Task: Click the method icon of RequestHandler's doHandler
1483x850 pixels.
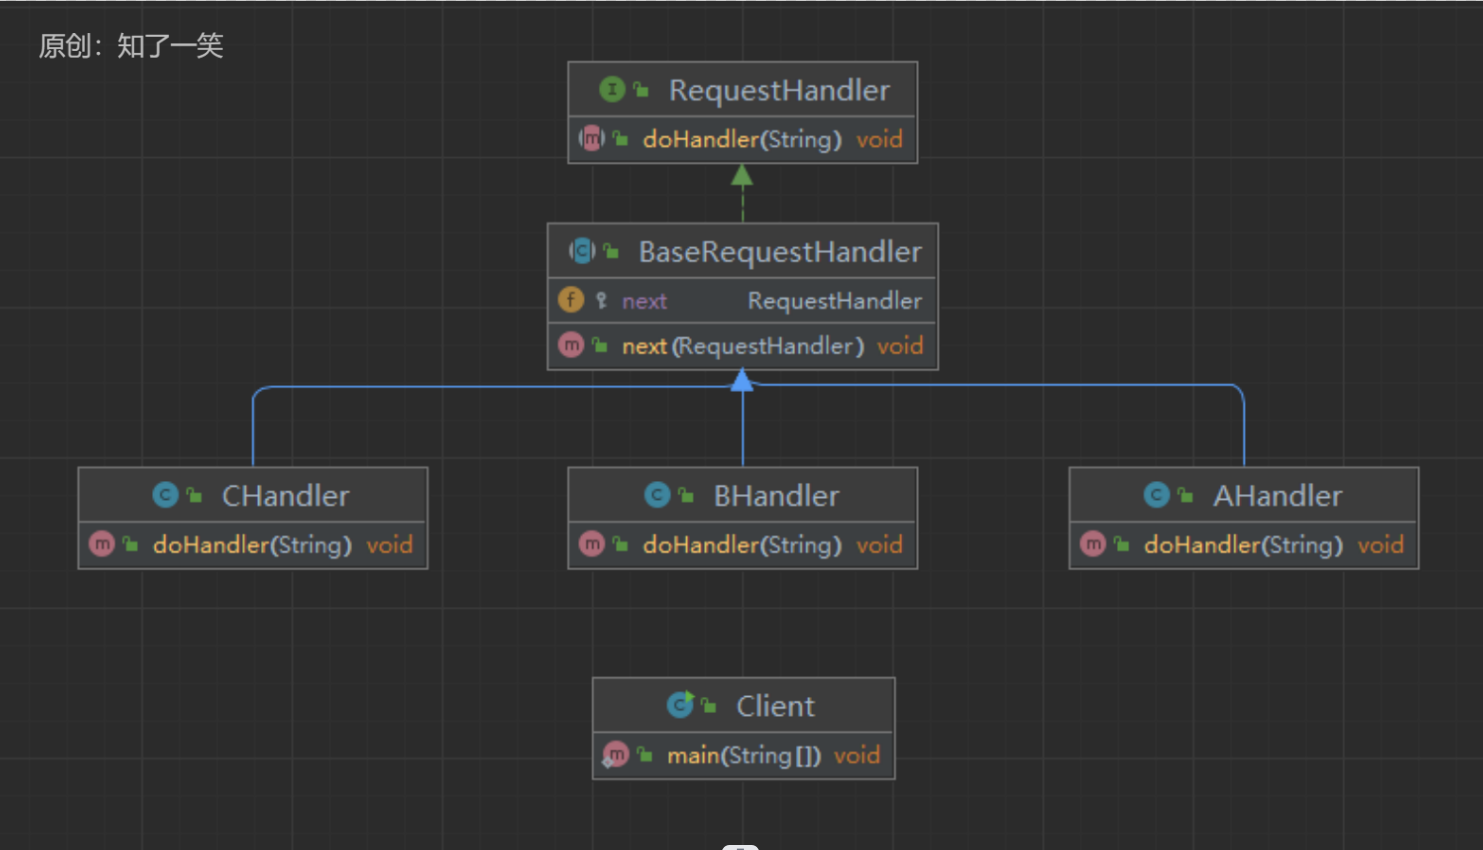Action: pyautogui.click(x=592, y=138)
